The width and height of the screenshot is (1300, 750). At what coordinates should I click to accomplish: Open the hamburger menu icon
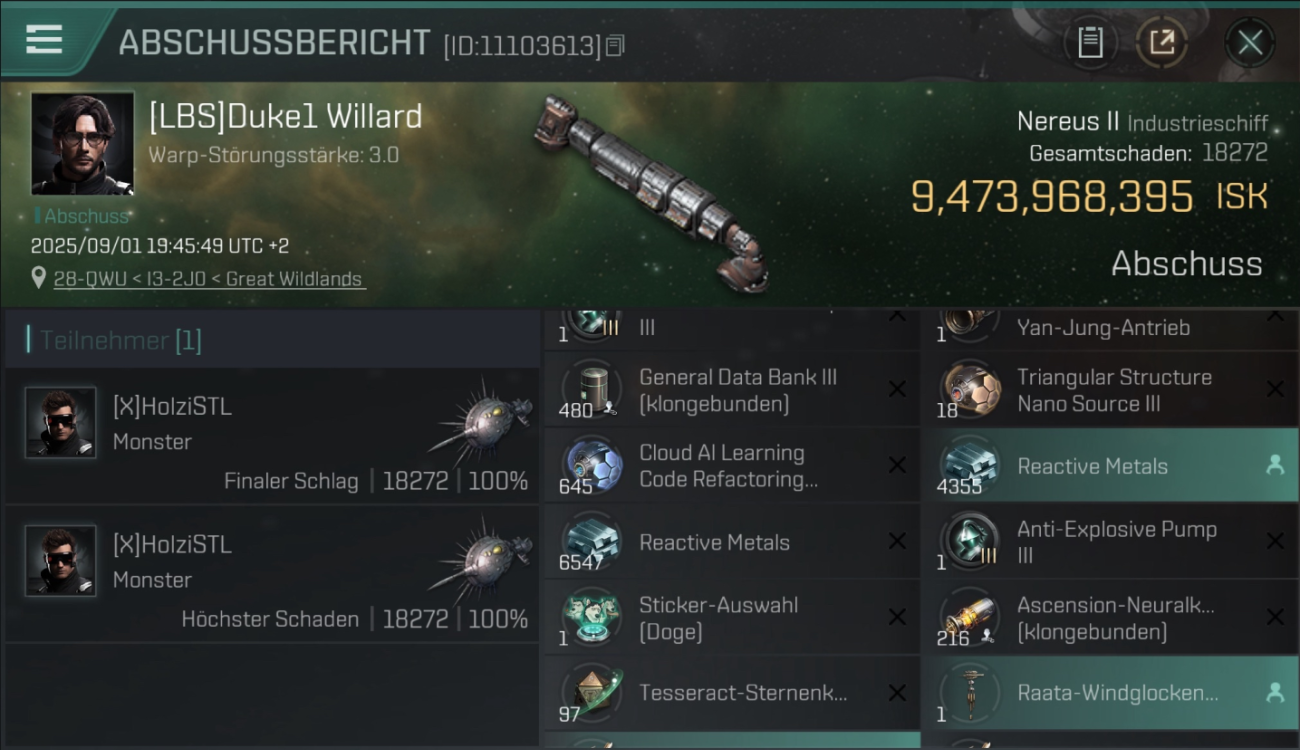click(x=44, y=39)
